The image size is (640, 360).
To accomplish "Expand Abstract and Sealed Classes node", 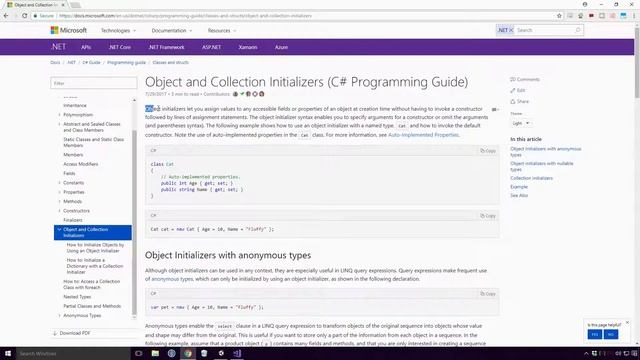I will (x=60, y=124).
